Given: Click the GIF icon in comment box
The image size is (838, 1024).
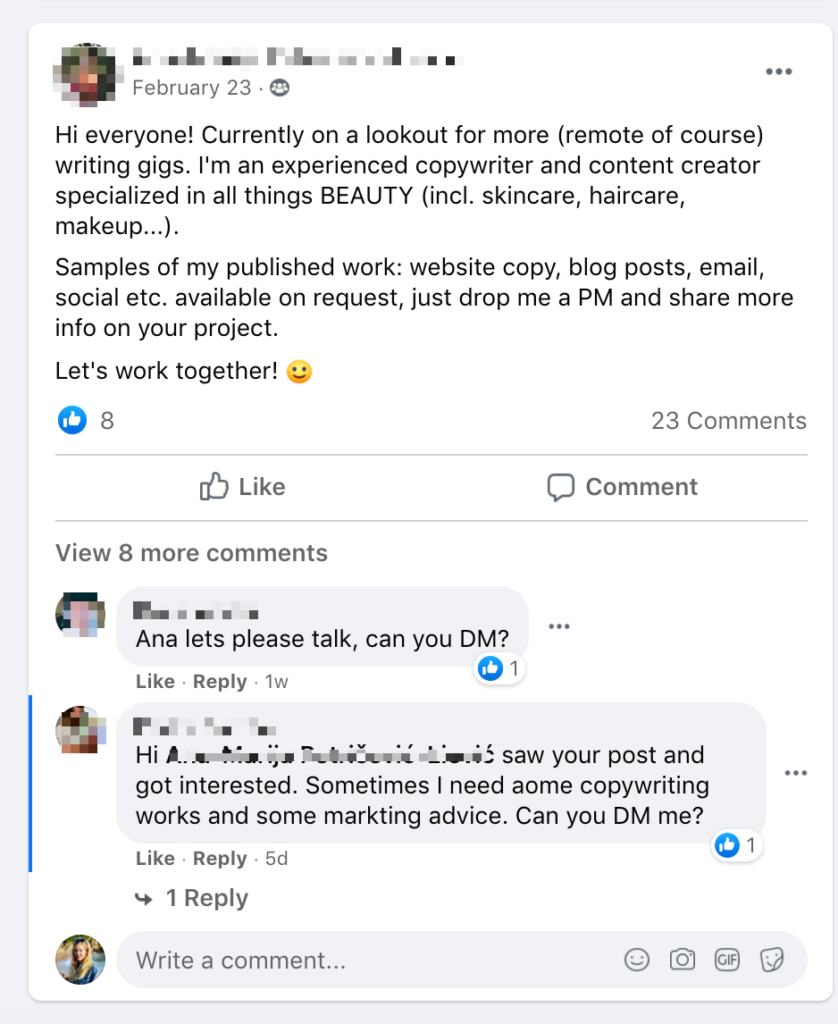Looking at the screenshot, I should 727,960.
